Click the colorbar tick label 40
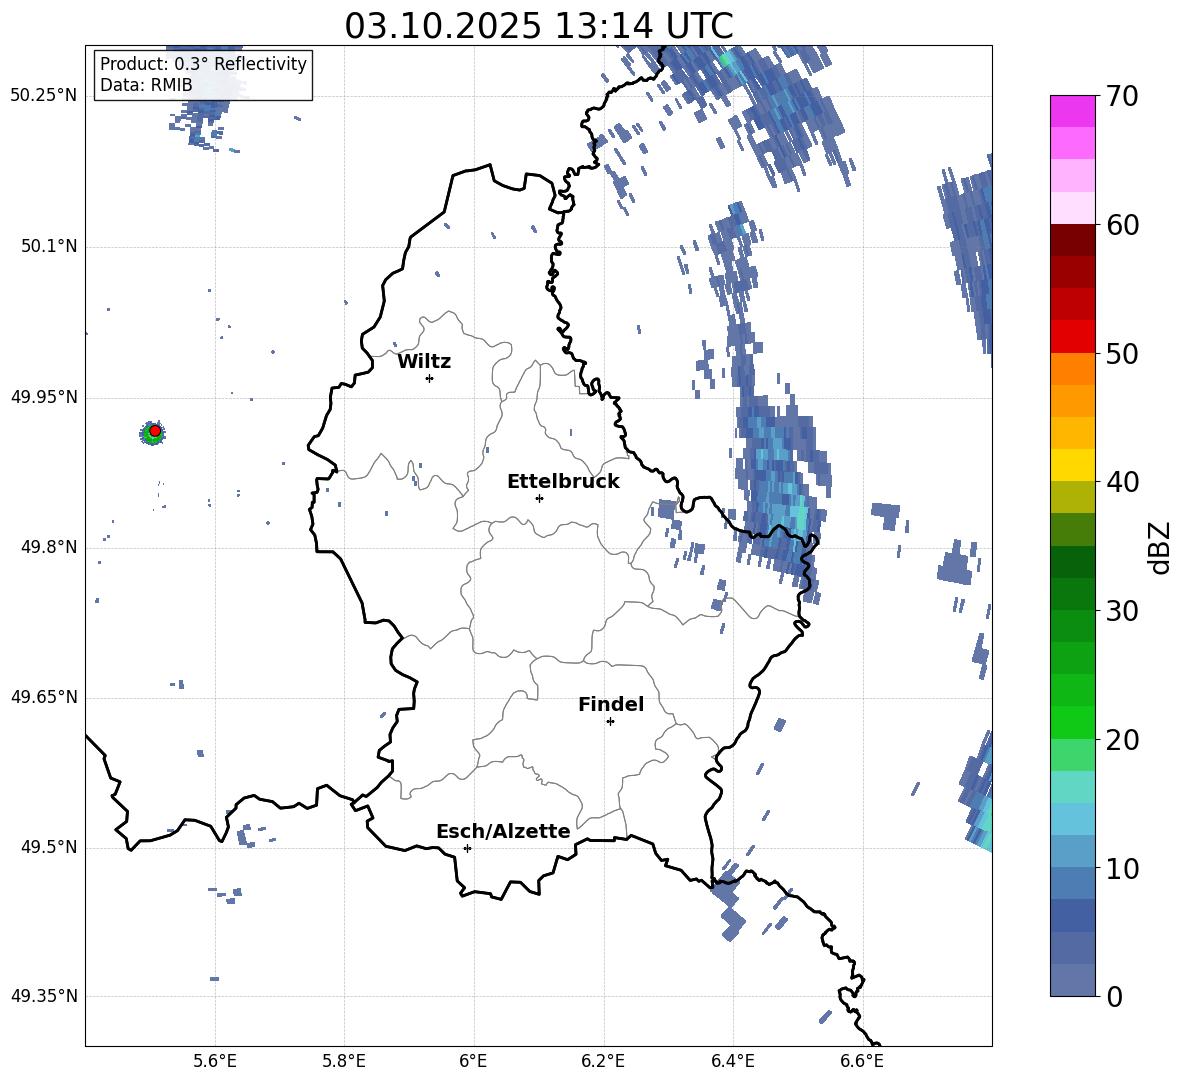 tap(1122, 482)
